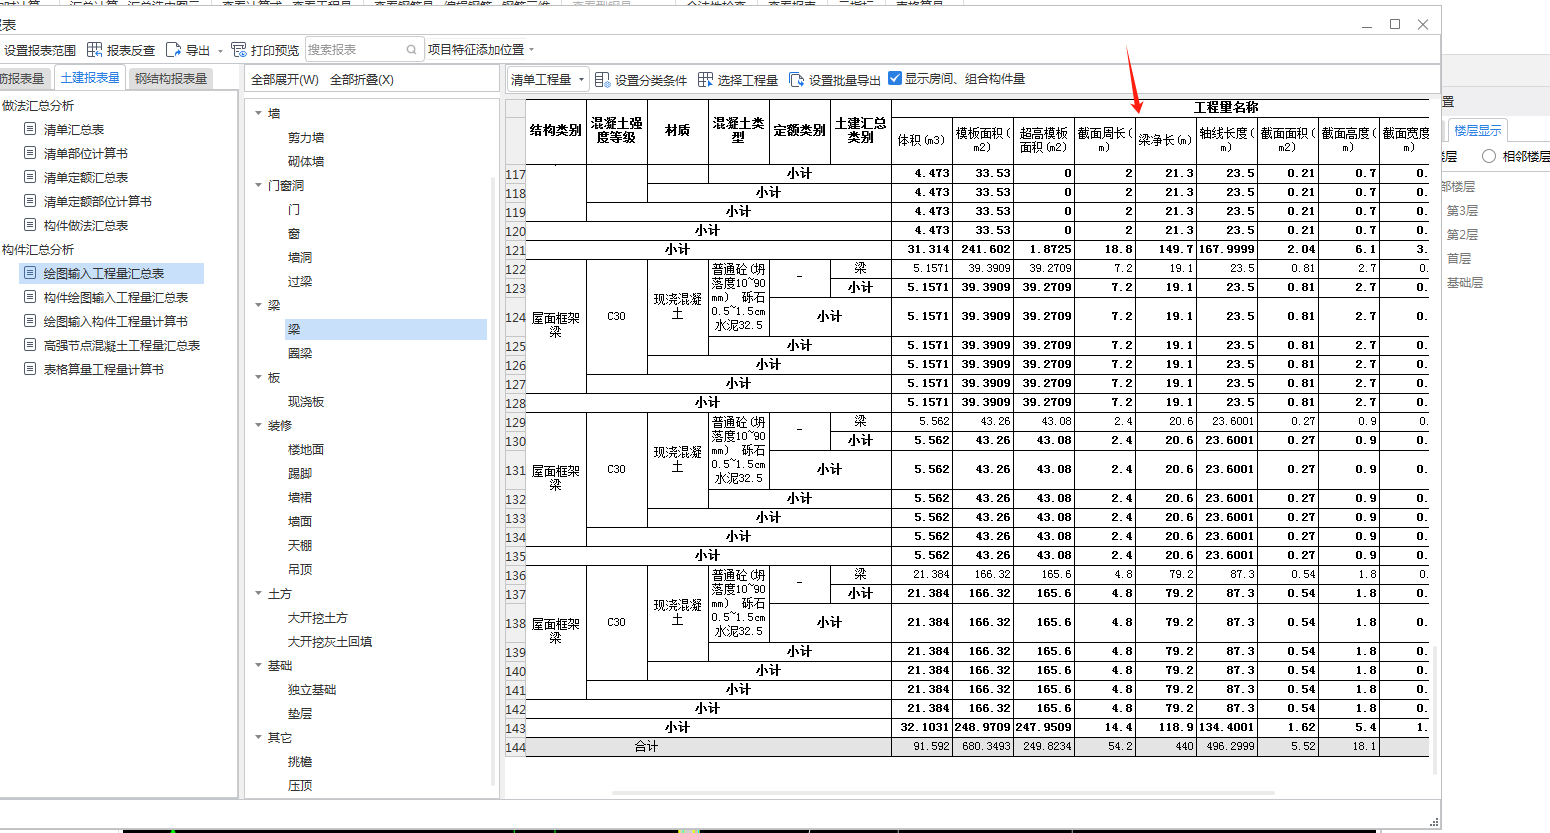The height and width of the screenshot is (833, 1550).
Task: Select 大开挖土方 in the tree
Action: (318, 618)
